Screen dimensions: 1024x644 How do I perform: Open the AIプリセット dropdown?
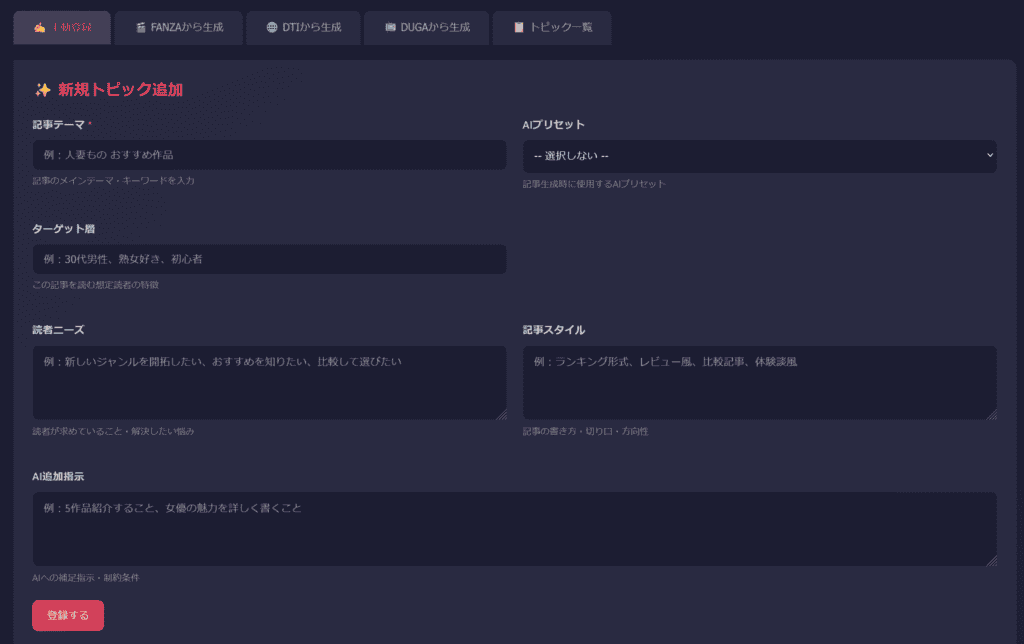[x=759, y=156]
